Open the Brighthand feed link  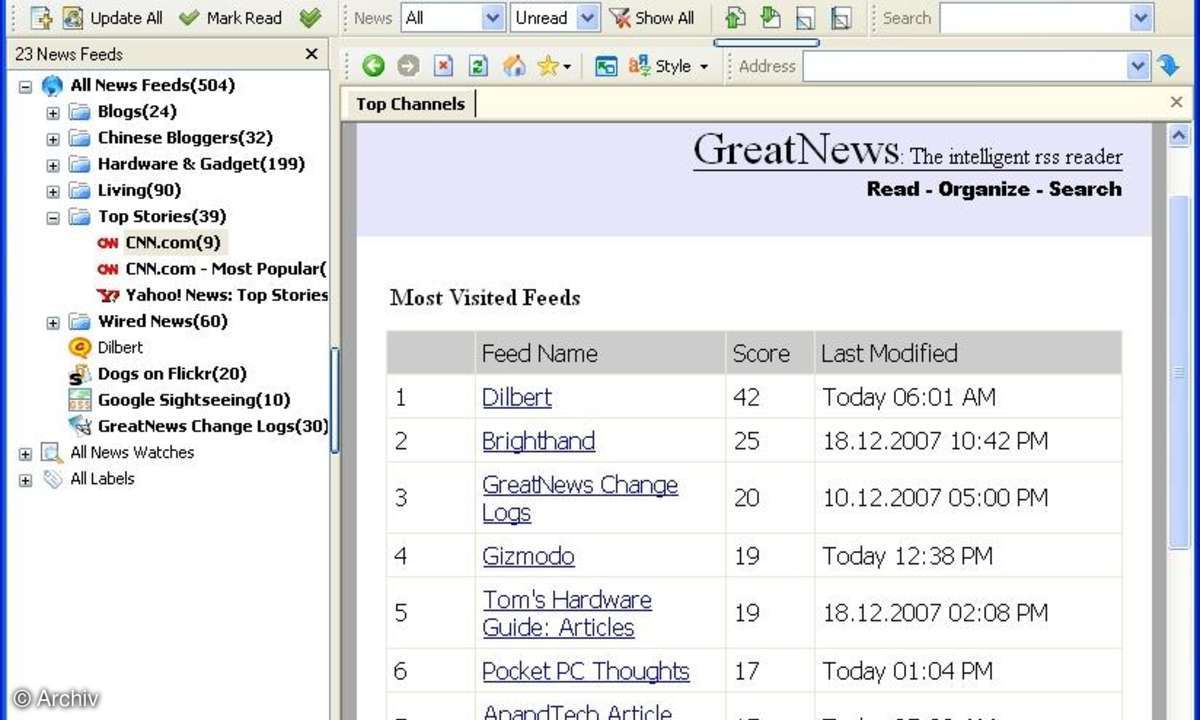click(x=538, y=441)
